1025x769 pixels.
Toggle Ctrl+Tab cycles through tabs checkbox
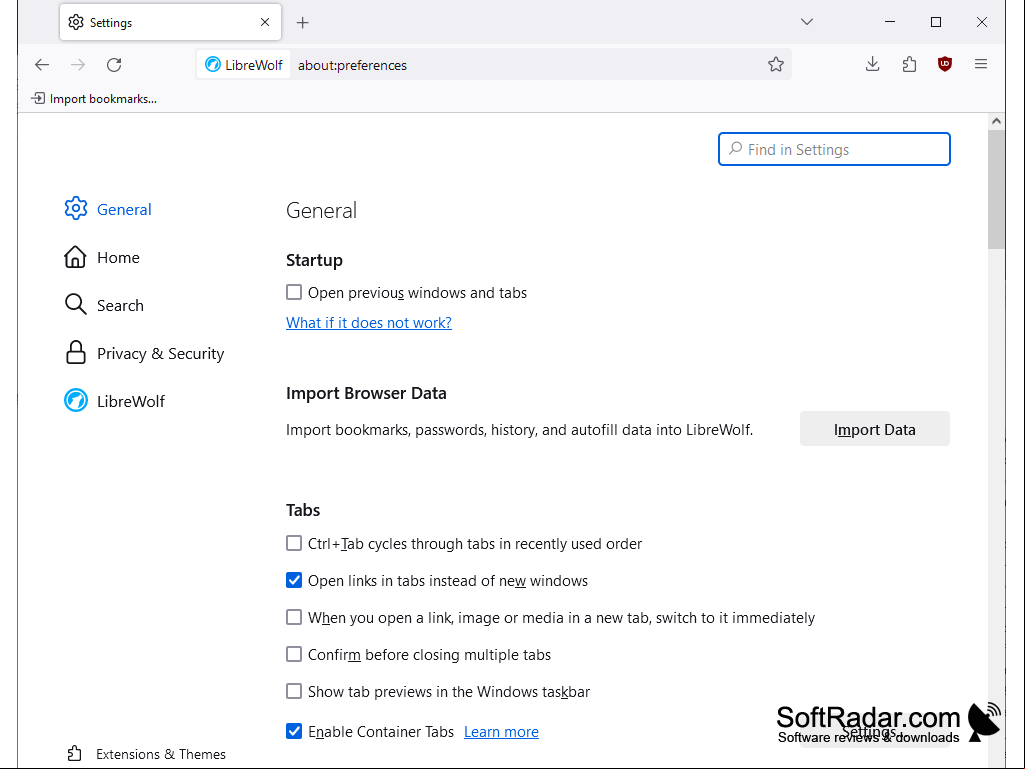click(x=294, y=543)
